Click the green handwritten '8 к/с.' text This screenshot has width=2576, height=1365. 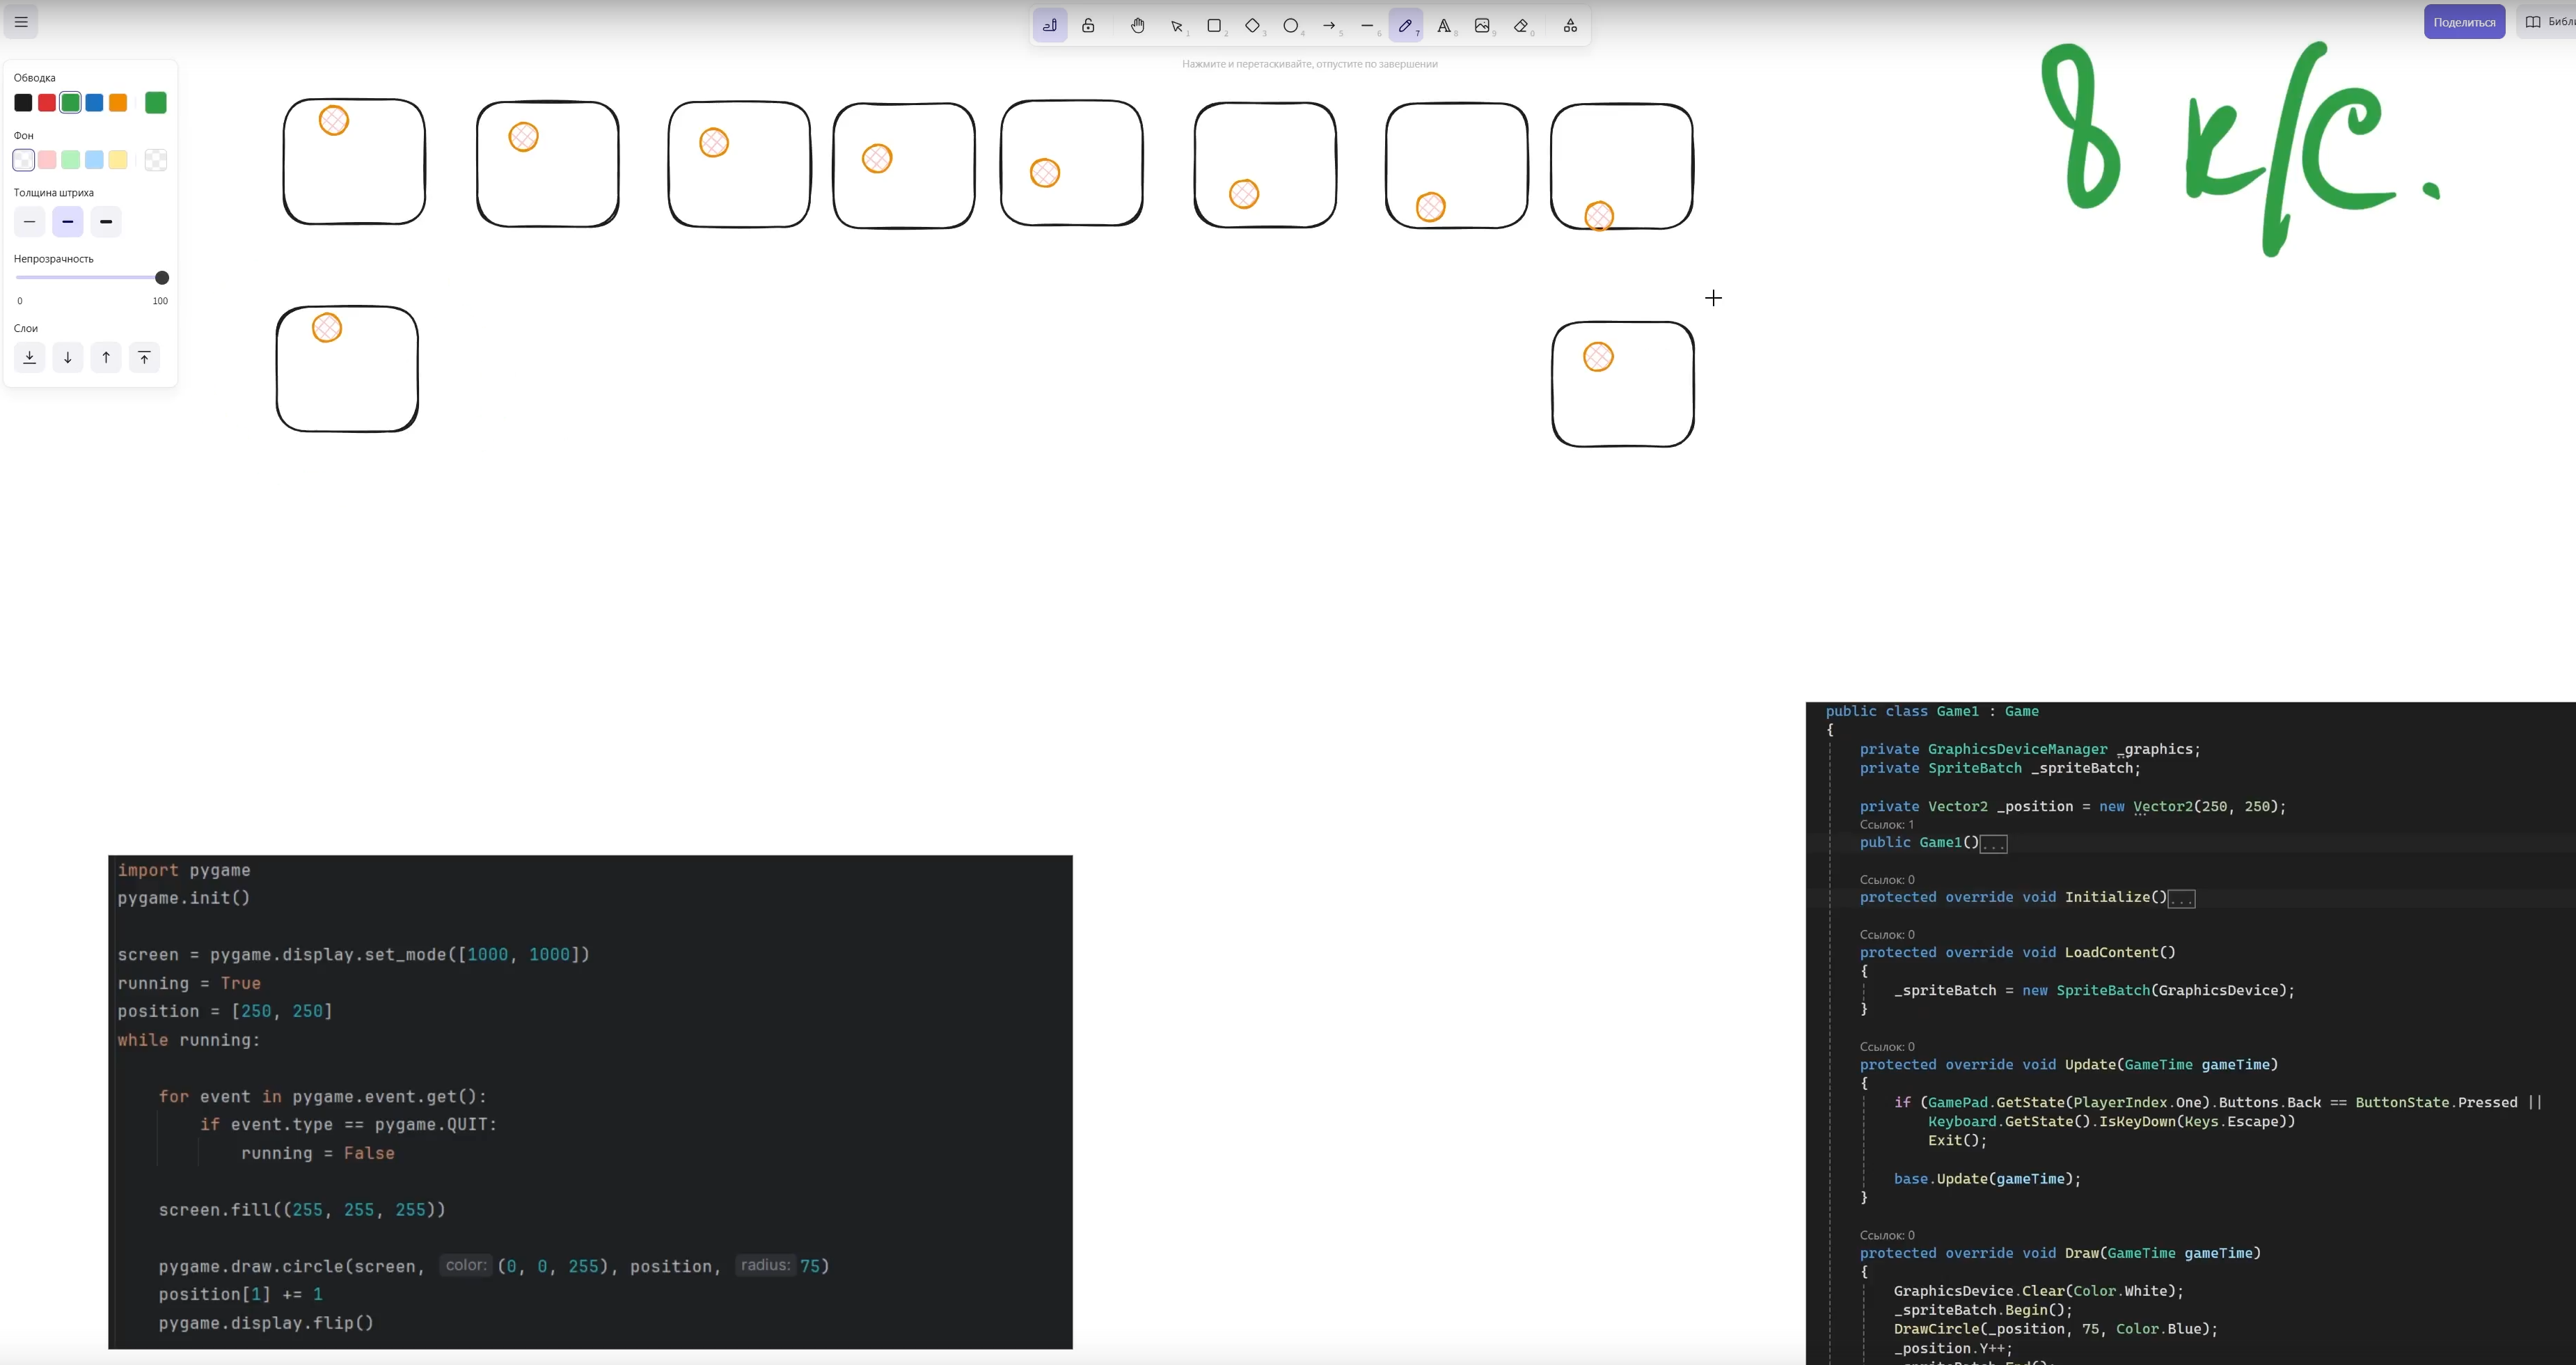(x=2240, y=148)
